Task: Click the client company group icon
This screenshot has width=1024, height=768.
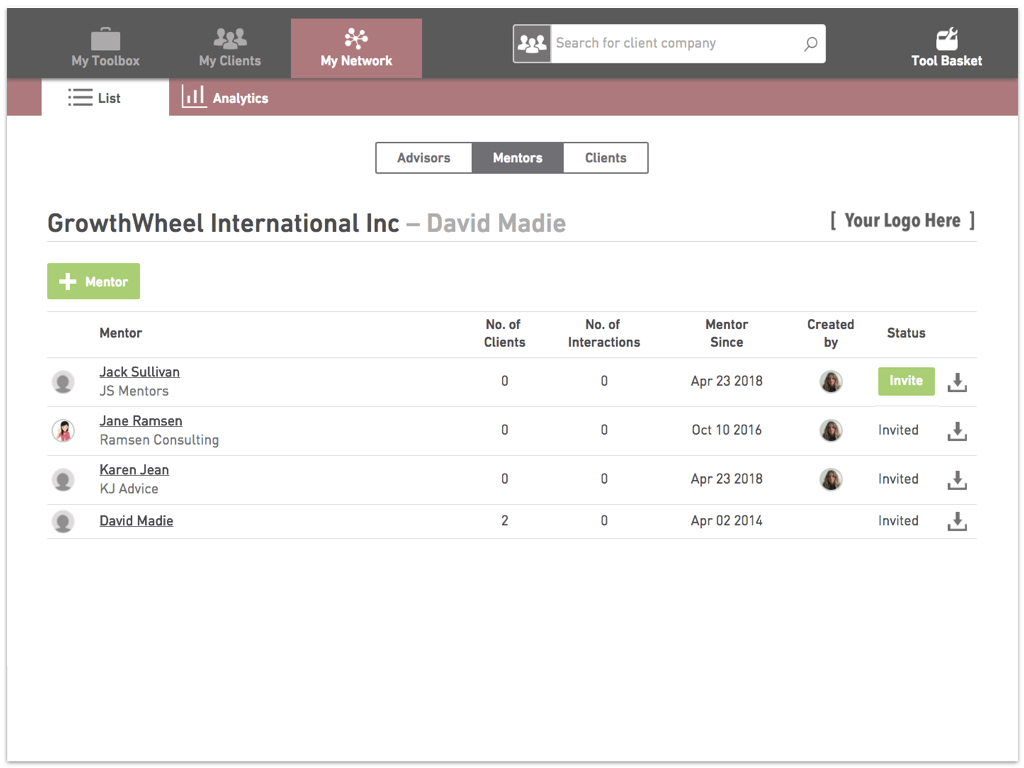Action: tap(532, 44)
